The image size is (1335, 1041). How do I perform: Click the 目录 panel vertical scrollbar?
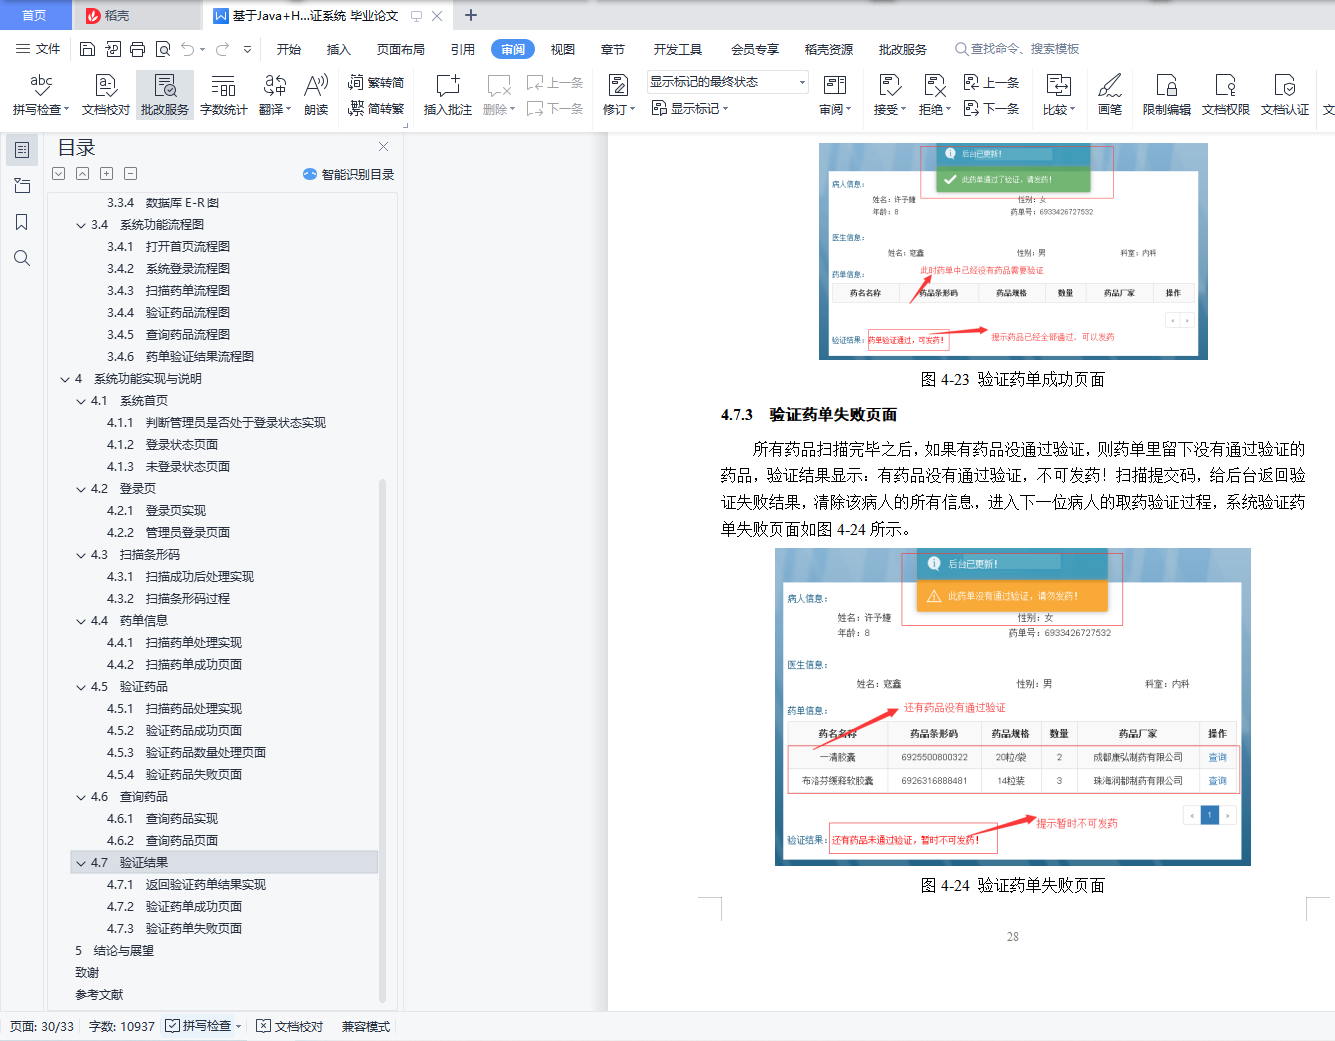coord(382,740)
